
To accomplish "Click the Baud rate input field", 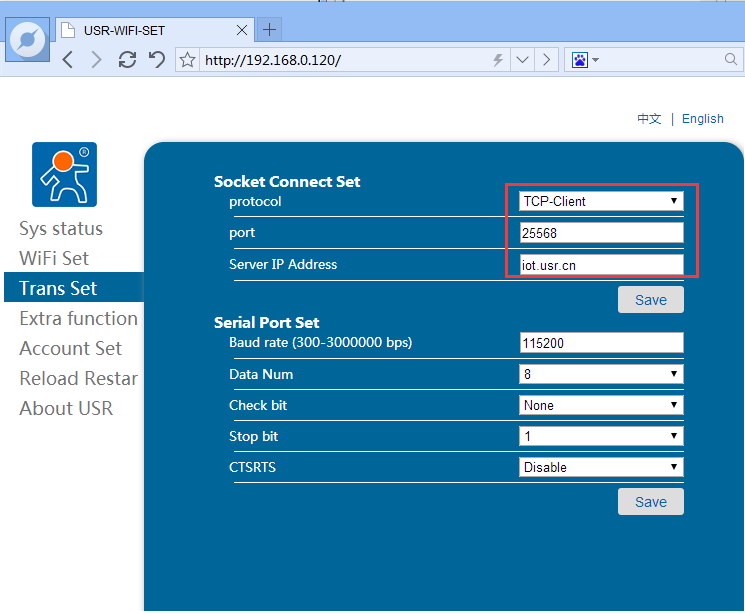I will click(601, 343).
